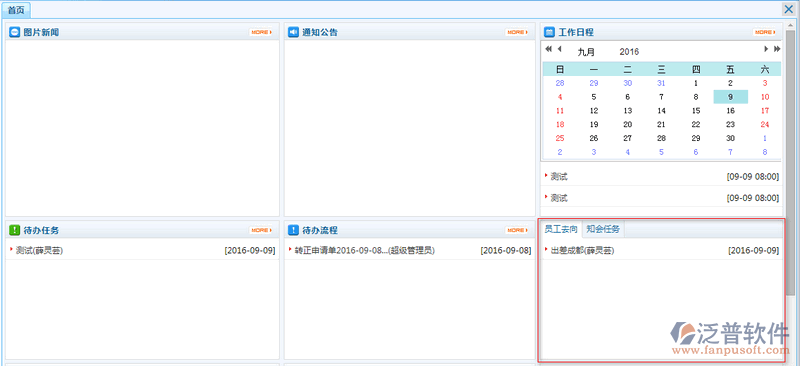Image resolution: width=800 pixels, height=366 pixels.
Task: Open 出差成都(薛灵芸) entry
Action: pyautogui.click(x=582, y=251)
